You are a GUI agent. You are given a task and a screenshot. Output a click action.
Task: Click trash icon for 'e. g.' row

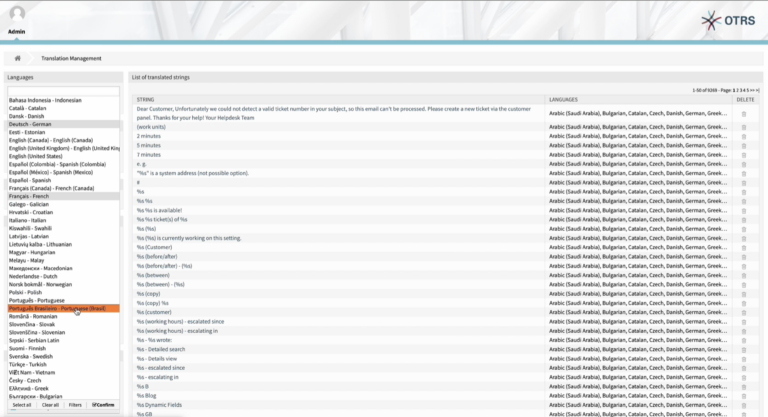pyautogui.click(x=744, y=165)
